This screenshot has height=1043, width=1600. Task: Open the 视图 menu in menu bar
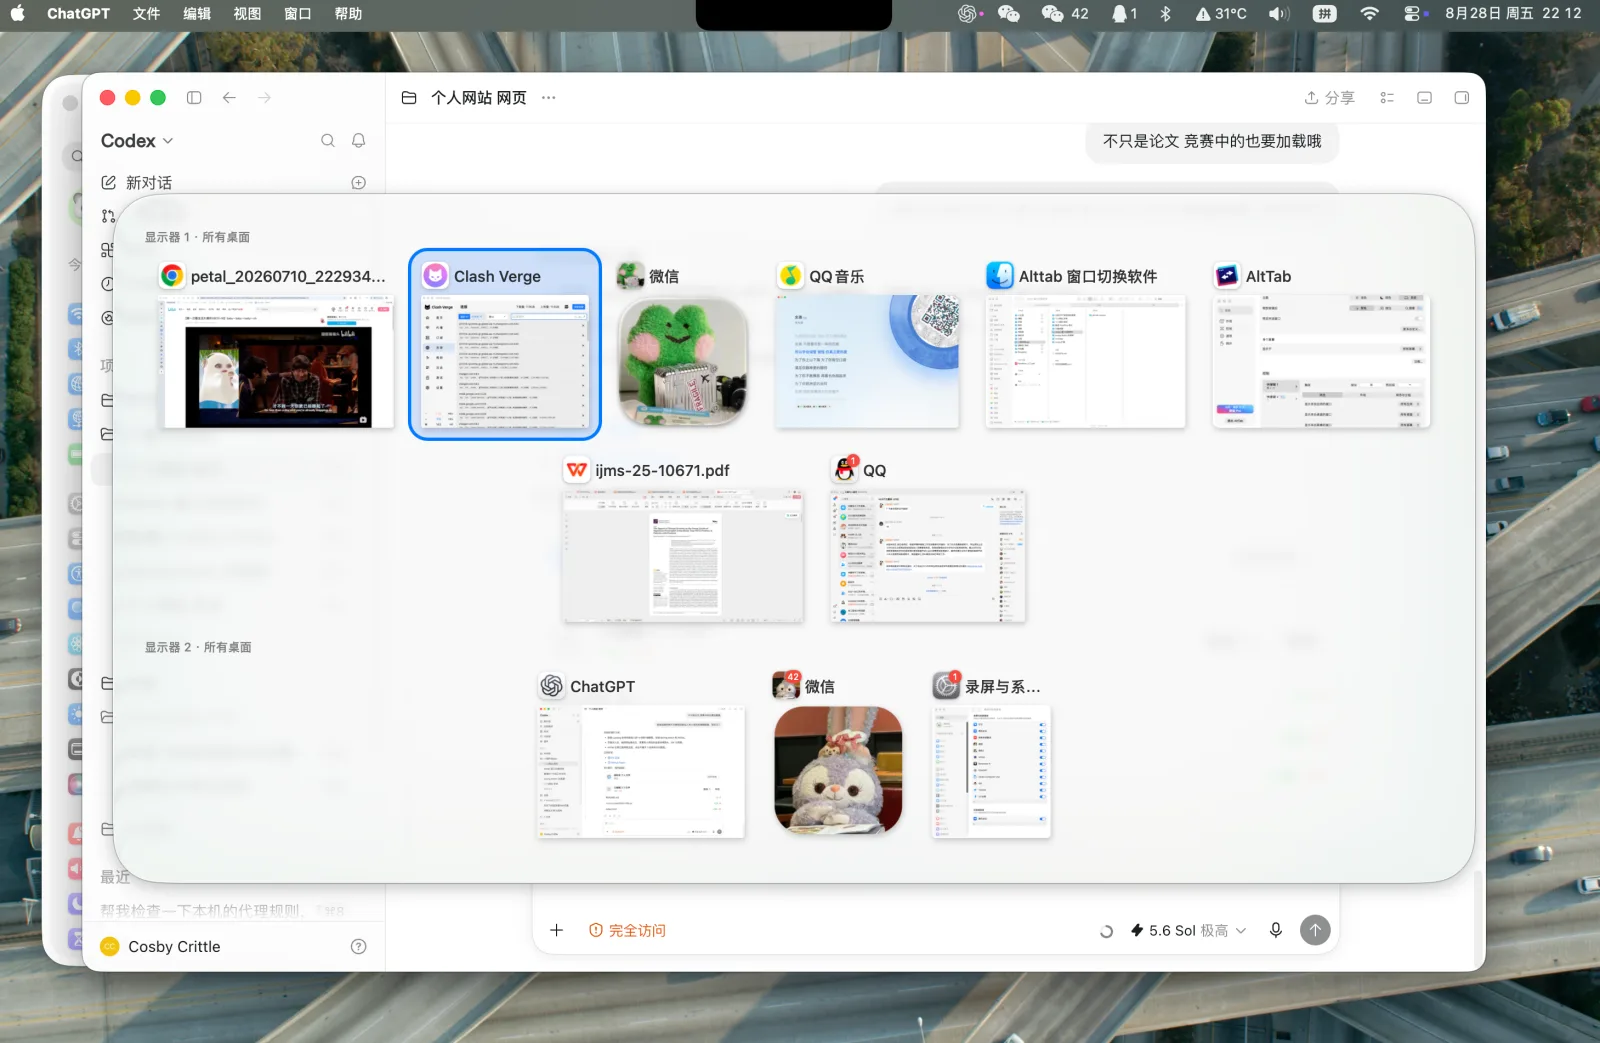click(x=247, y=14)
